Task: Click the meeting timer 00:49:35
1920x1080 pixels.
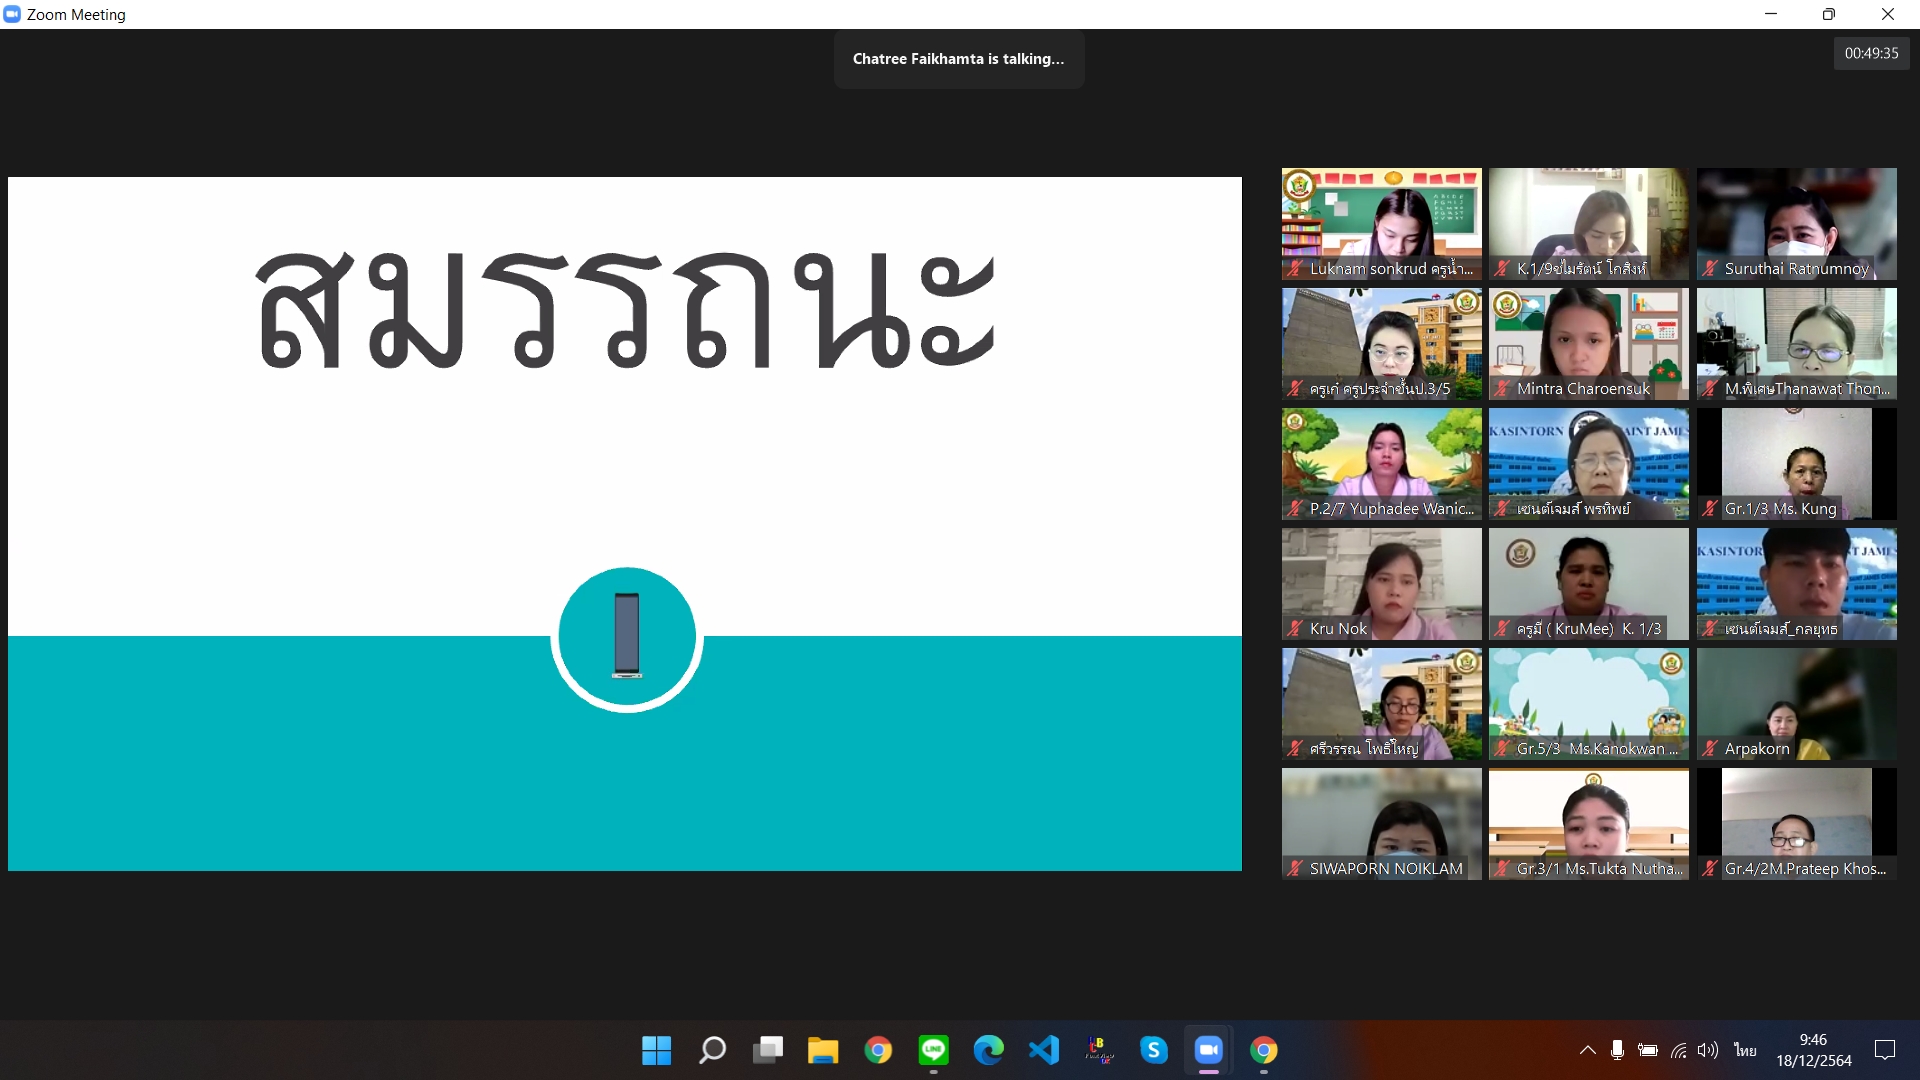Action: click(x=1871, y=54)
